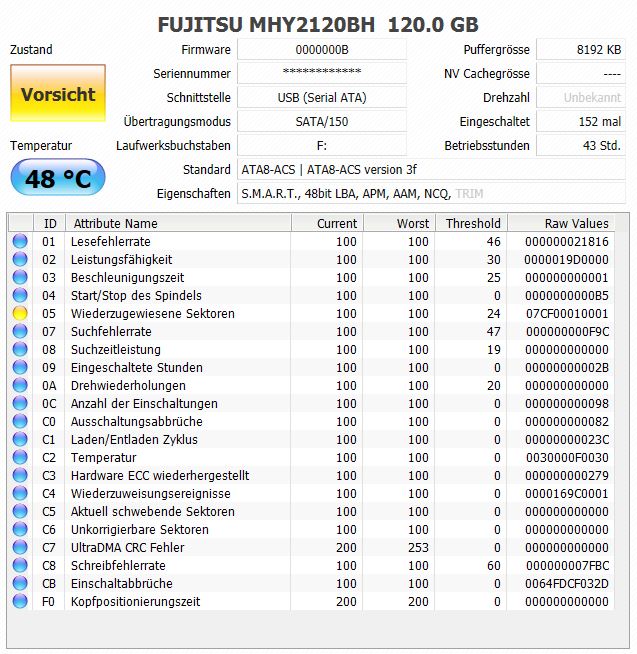This screenshot has width=637, height=654.
Task: Click blue status icon for Temperatur attribute C2
Action: (20, 458)
